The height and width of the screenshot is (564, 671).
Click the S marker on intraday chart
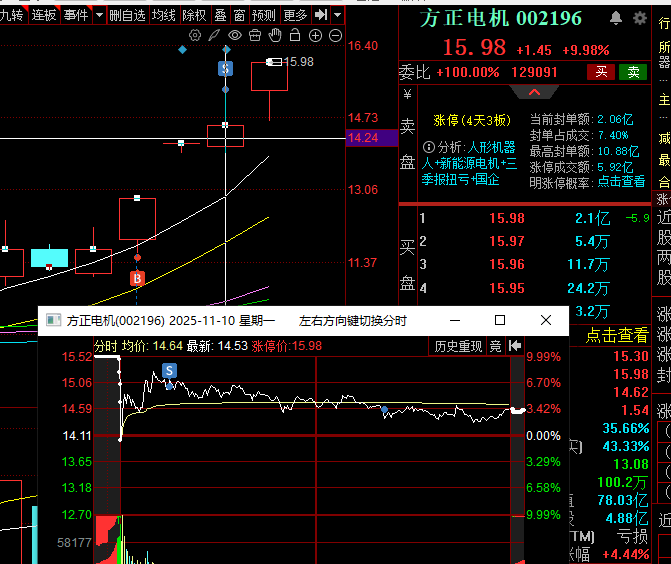pos(169,371)
